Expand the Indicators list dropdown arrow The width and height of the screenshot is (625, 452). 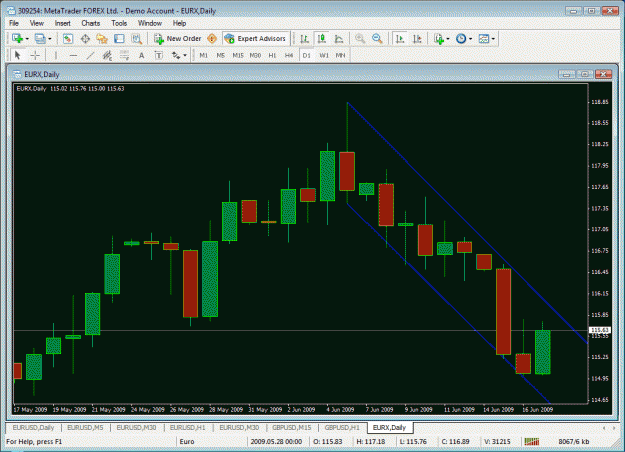pyautogui.click(x=448, y=39)
